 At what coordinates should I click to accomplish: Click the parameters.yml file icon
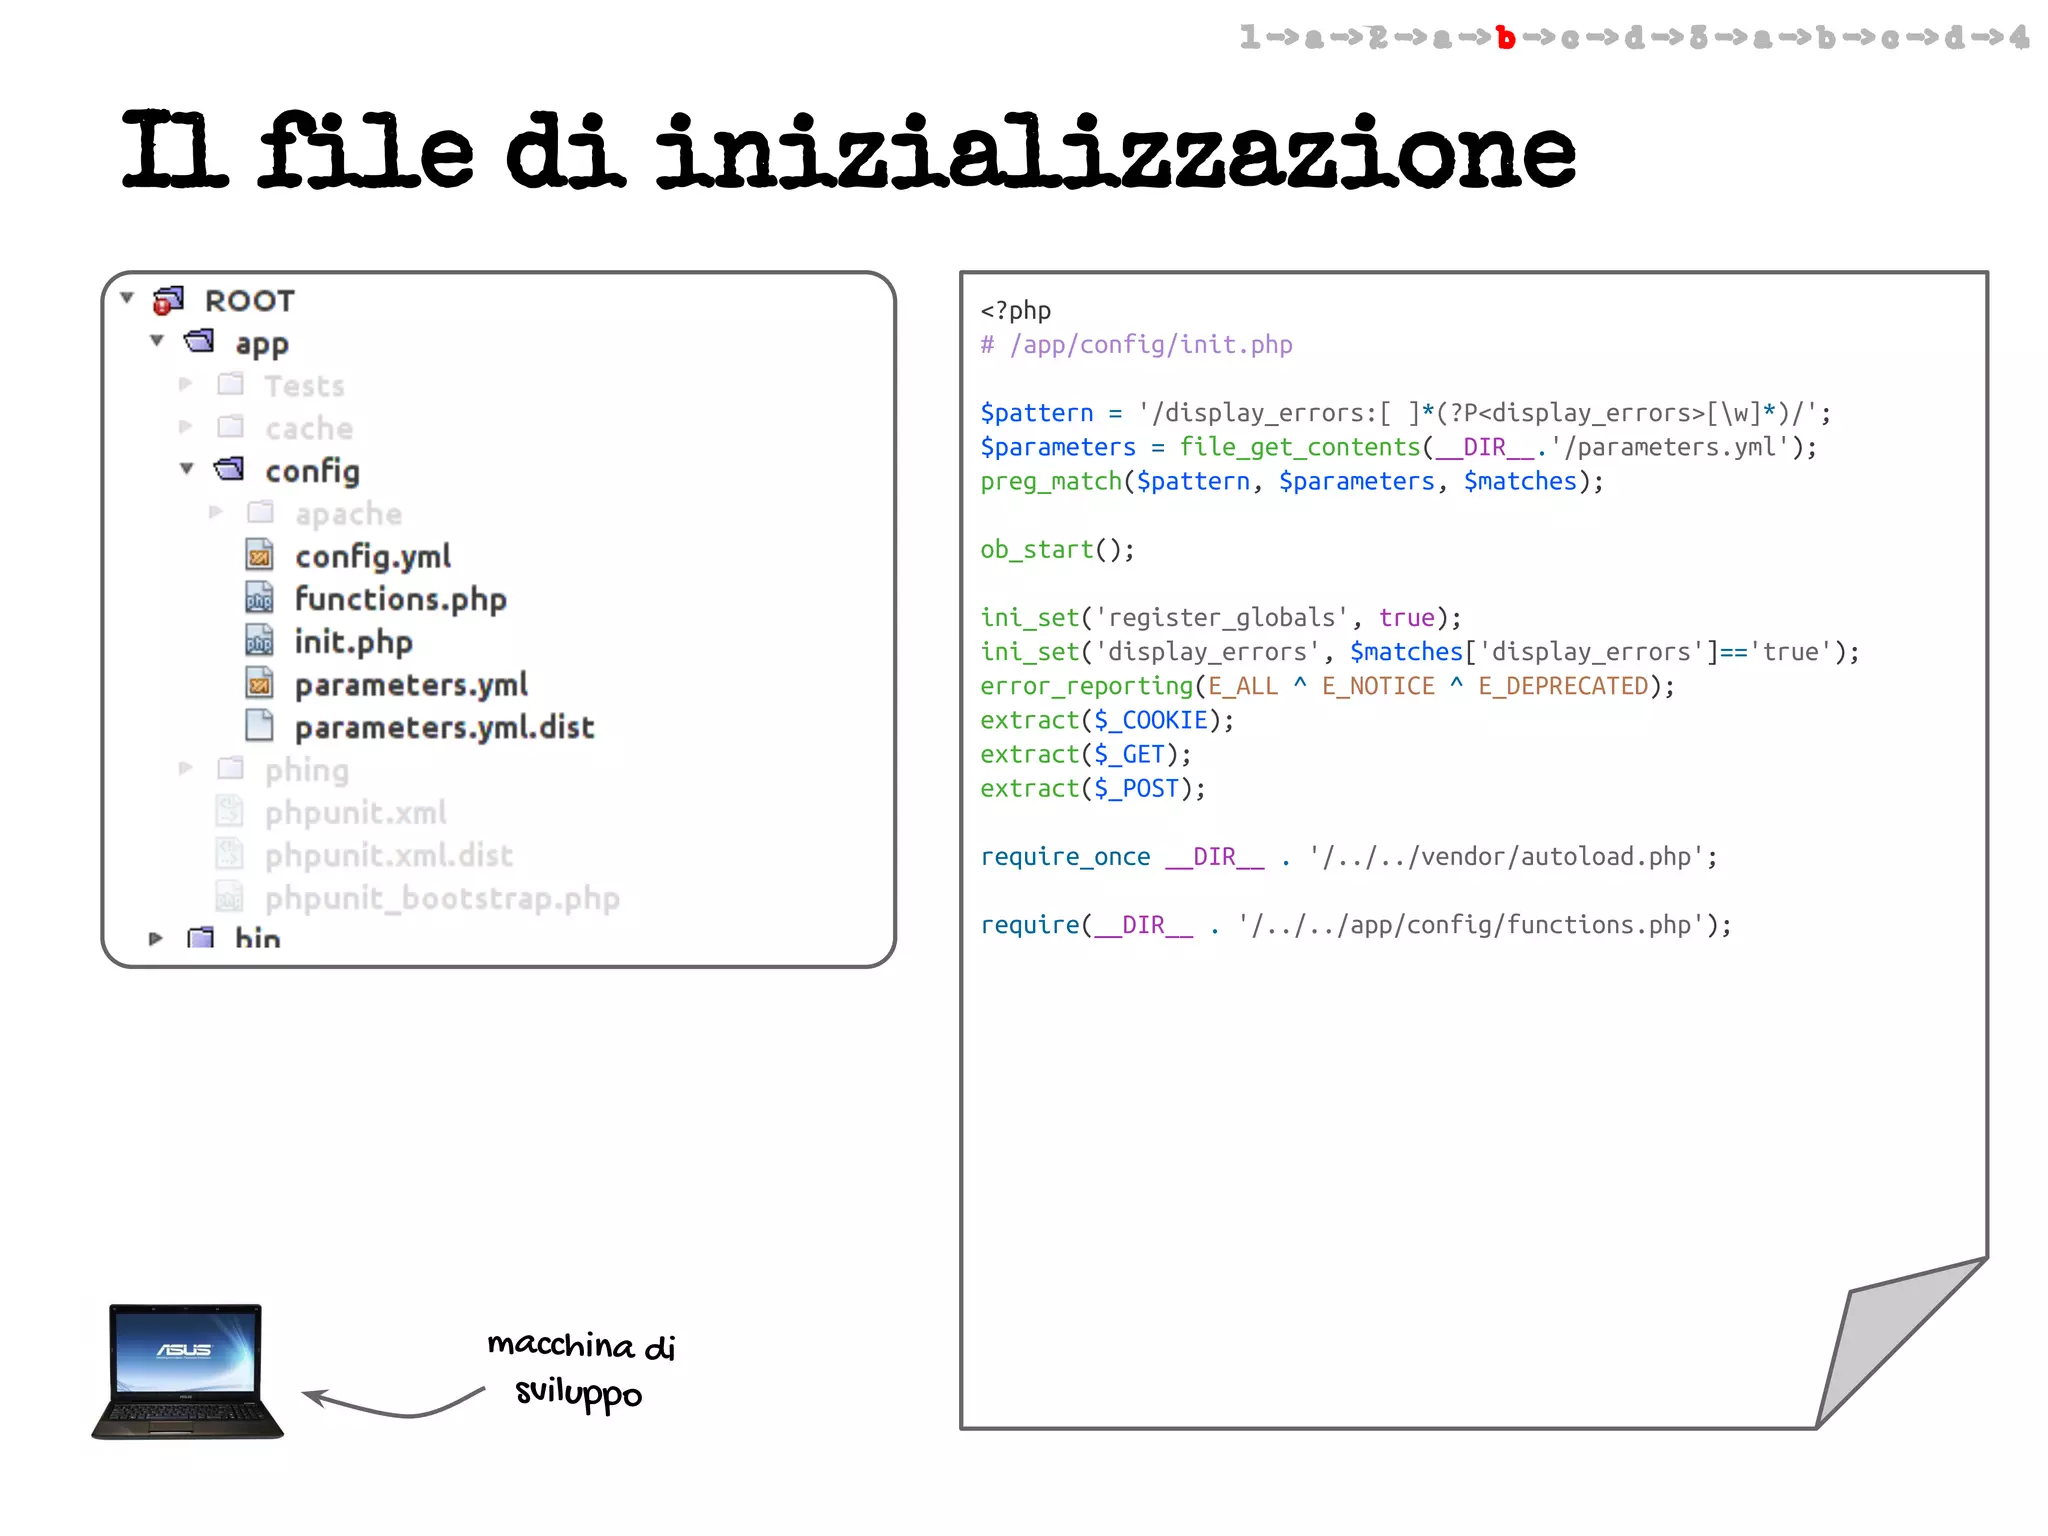point(259,683)
